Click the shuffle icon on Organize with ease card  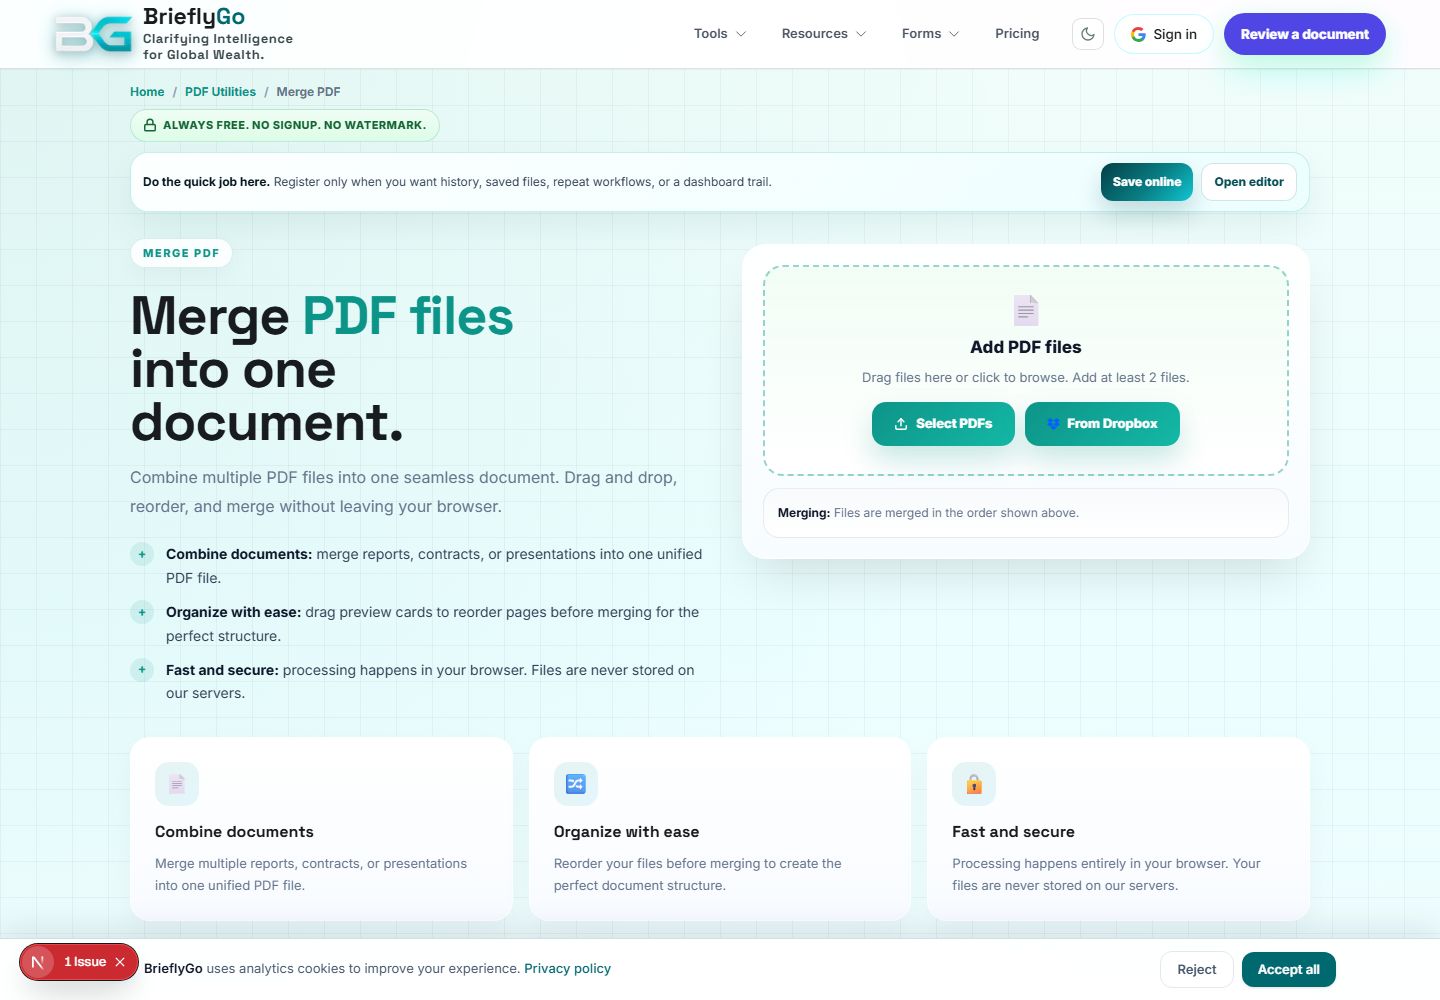point(576,784)
